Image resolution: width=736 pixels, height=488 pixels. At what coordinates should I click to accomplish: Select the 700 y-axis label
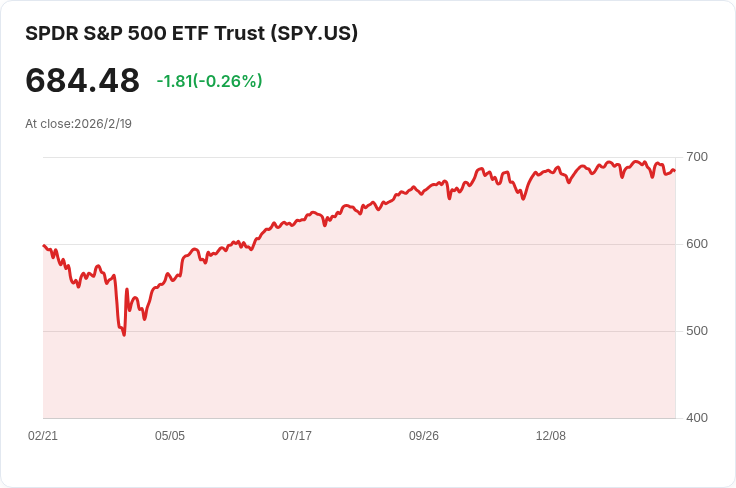[x=697, y=157]
